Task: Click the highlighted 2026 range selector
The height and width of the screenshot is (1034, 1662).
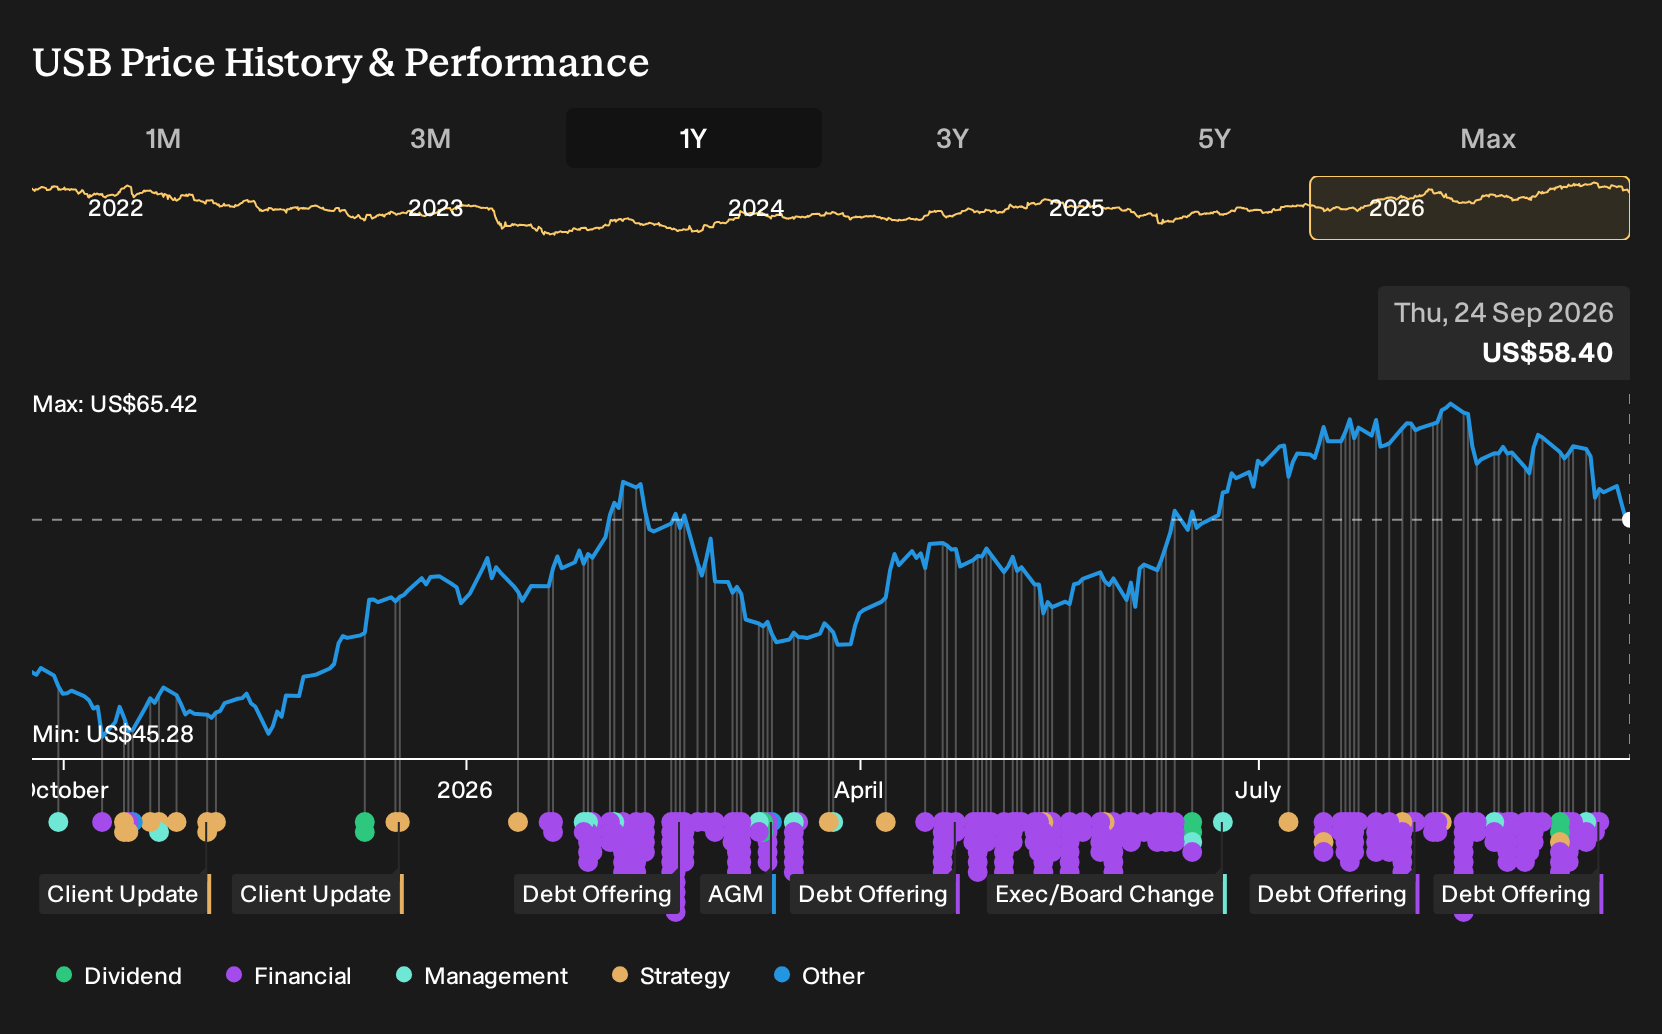Action: (1469, 208)
